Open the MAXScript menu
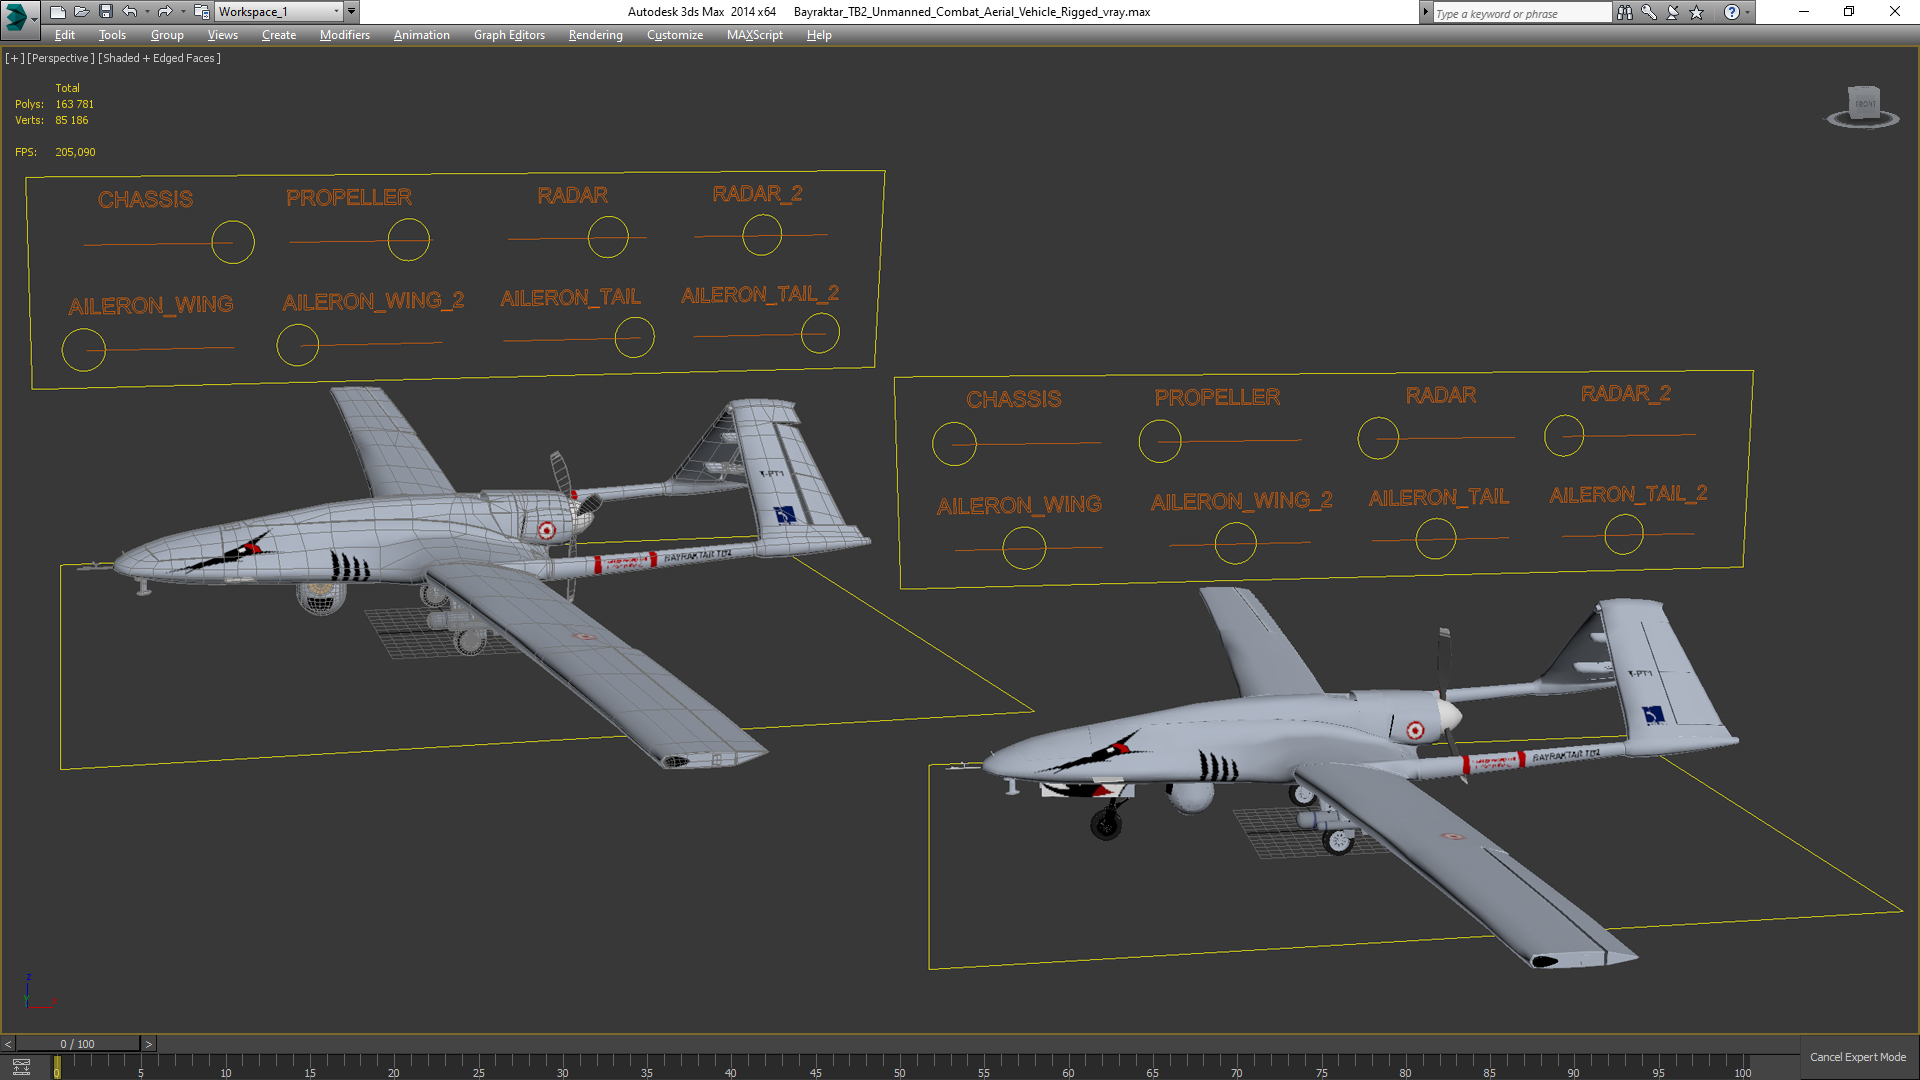The height and width of the screenshot is (1080, 1920). click(755, 35)
